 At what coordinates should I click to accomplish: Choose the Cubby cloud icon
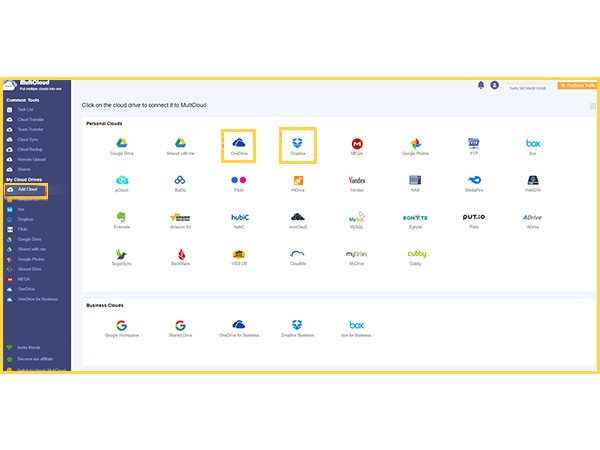[x=416, y=257]
